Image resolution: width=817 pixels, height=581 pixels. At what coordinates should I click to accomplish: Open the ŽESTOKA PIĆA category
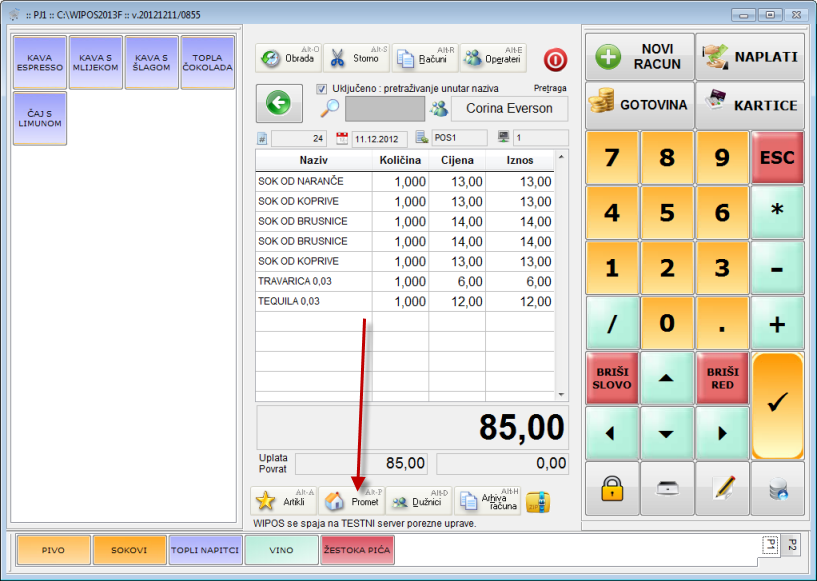point(357,550)
